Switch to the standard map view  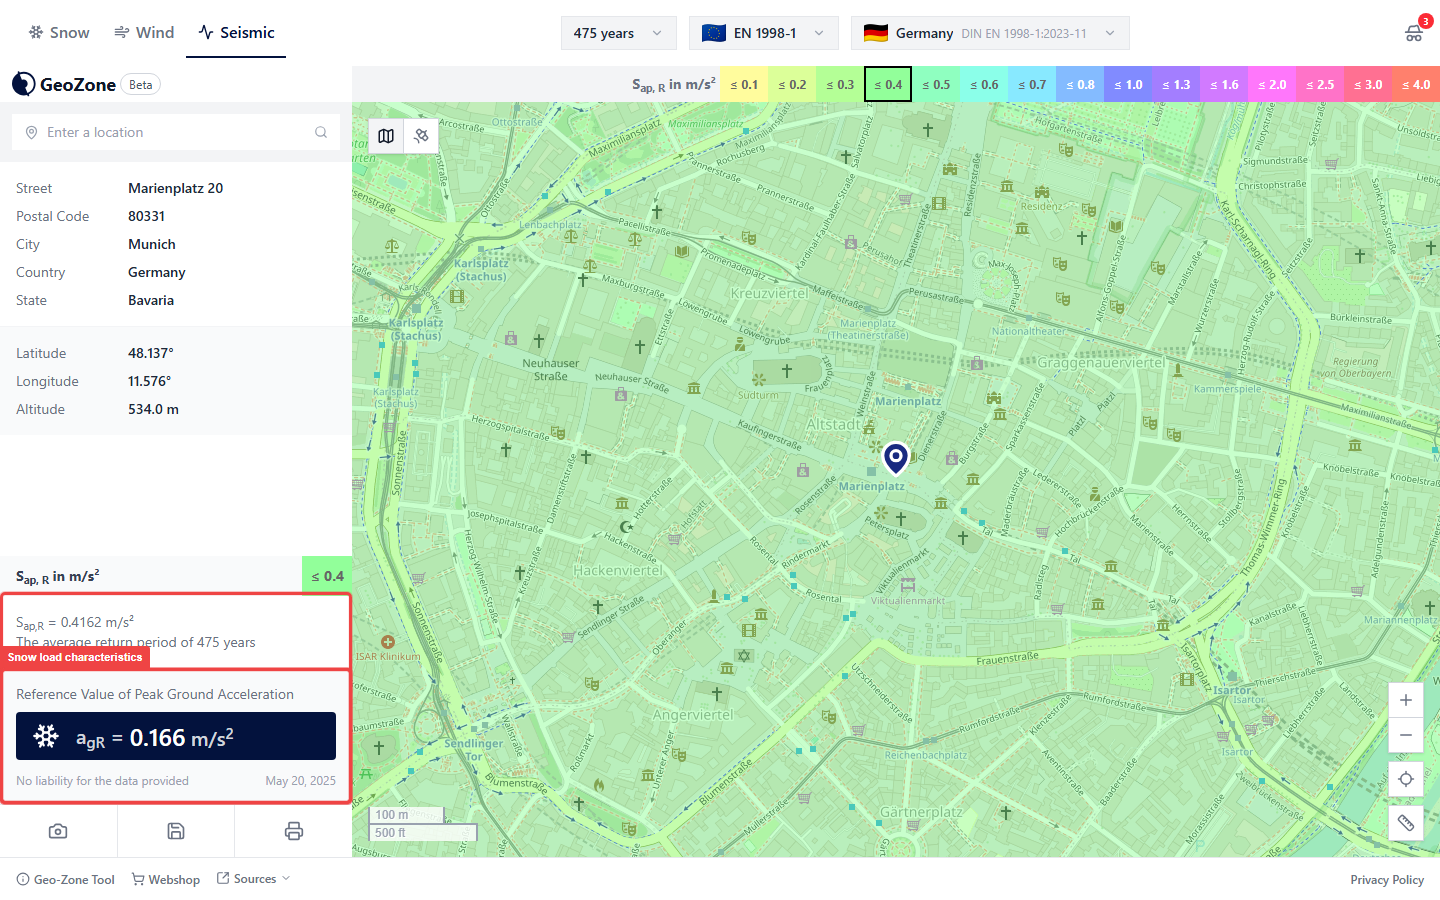click(x=386, y=136)
